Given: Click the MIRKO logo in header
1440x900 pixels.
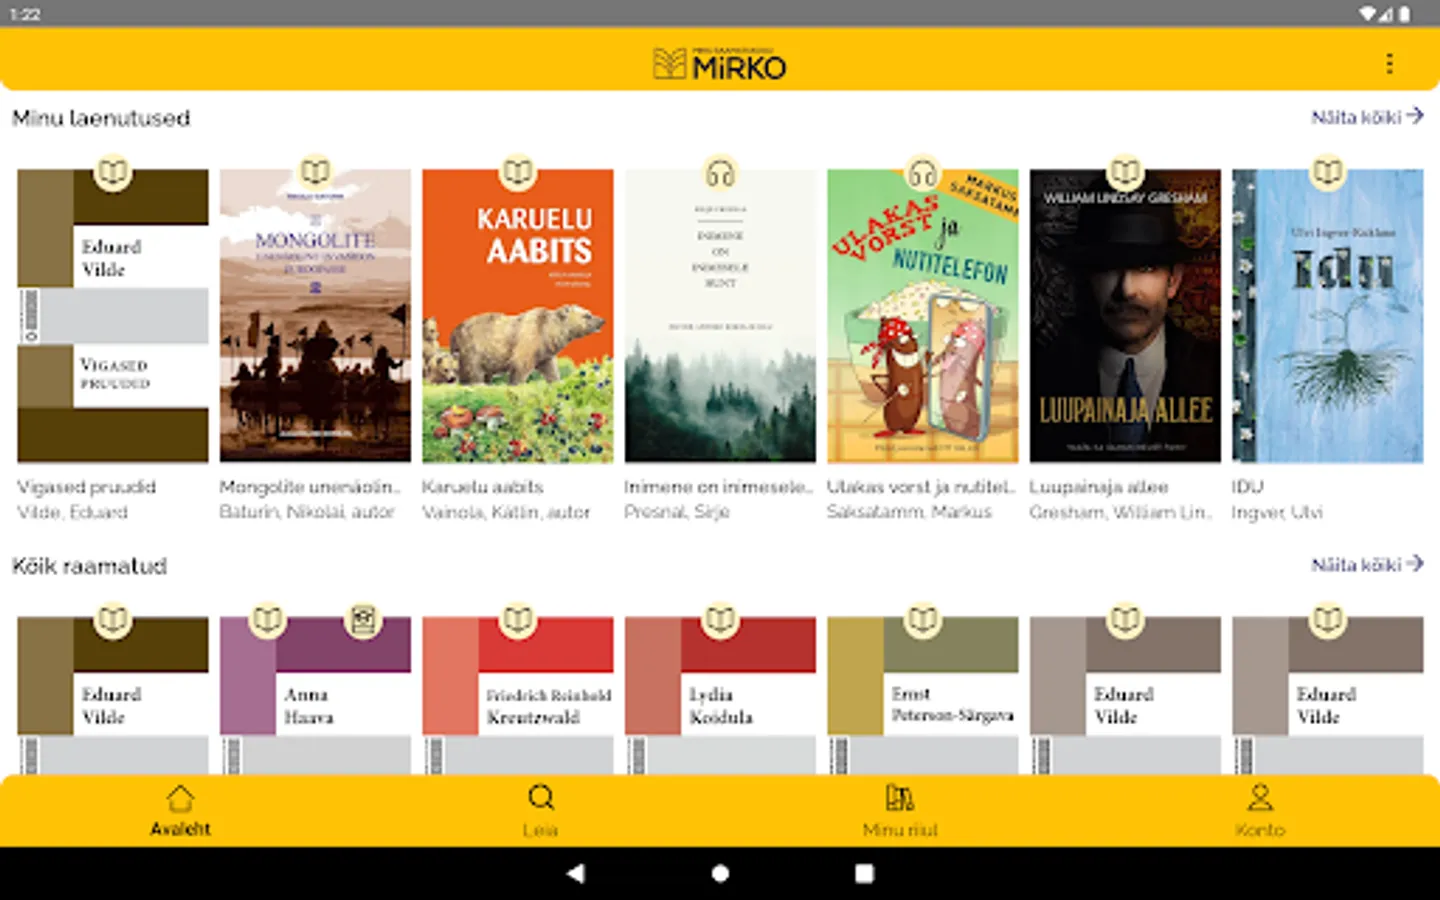Looking at the screenshot, I should pos(720,64).
